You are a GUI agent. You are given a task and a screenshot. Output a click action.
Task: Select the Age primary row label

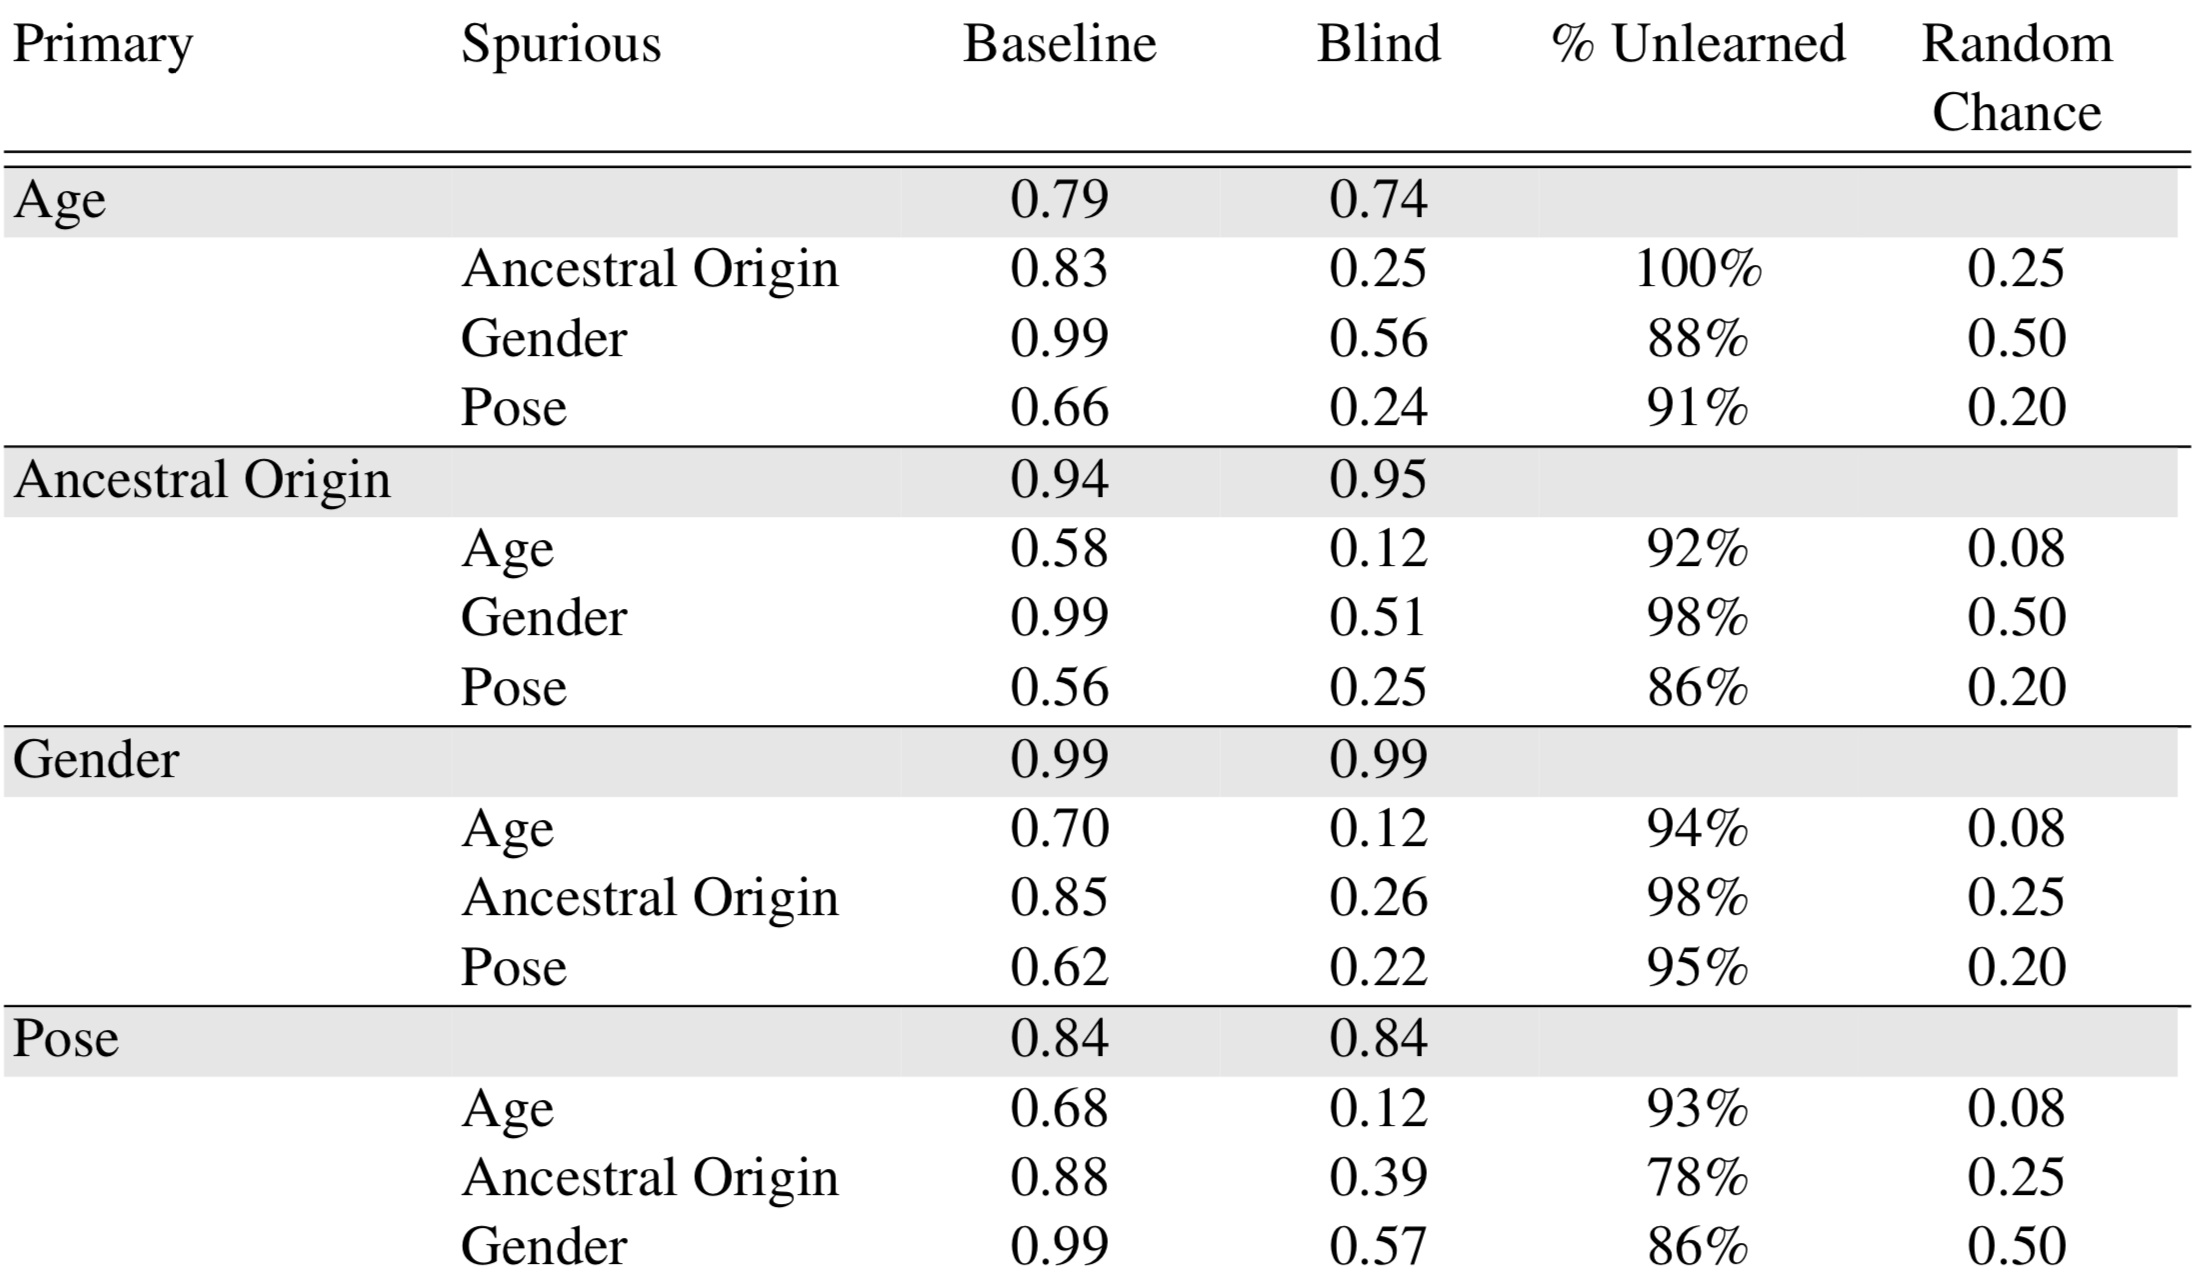pos(59,202)
